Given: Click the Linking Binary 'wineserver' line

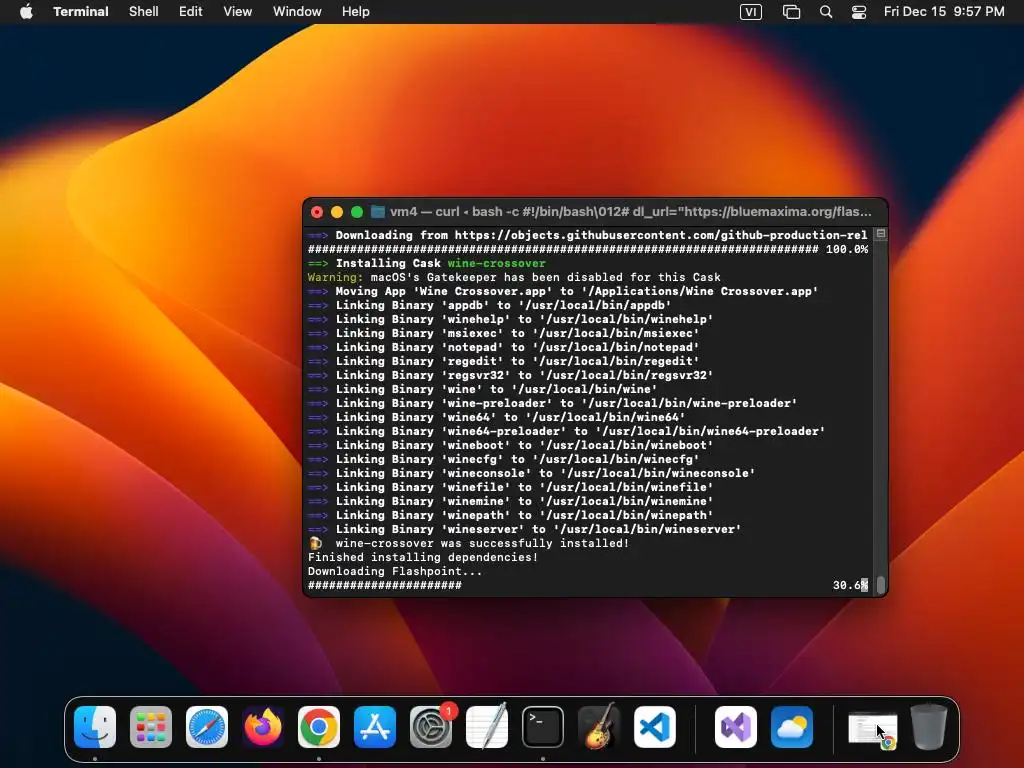Looking at the screenshot, I should click(524, 529).
